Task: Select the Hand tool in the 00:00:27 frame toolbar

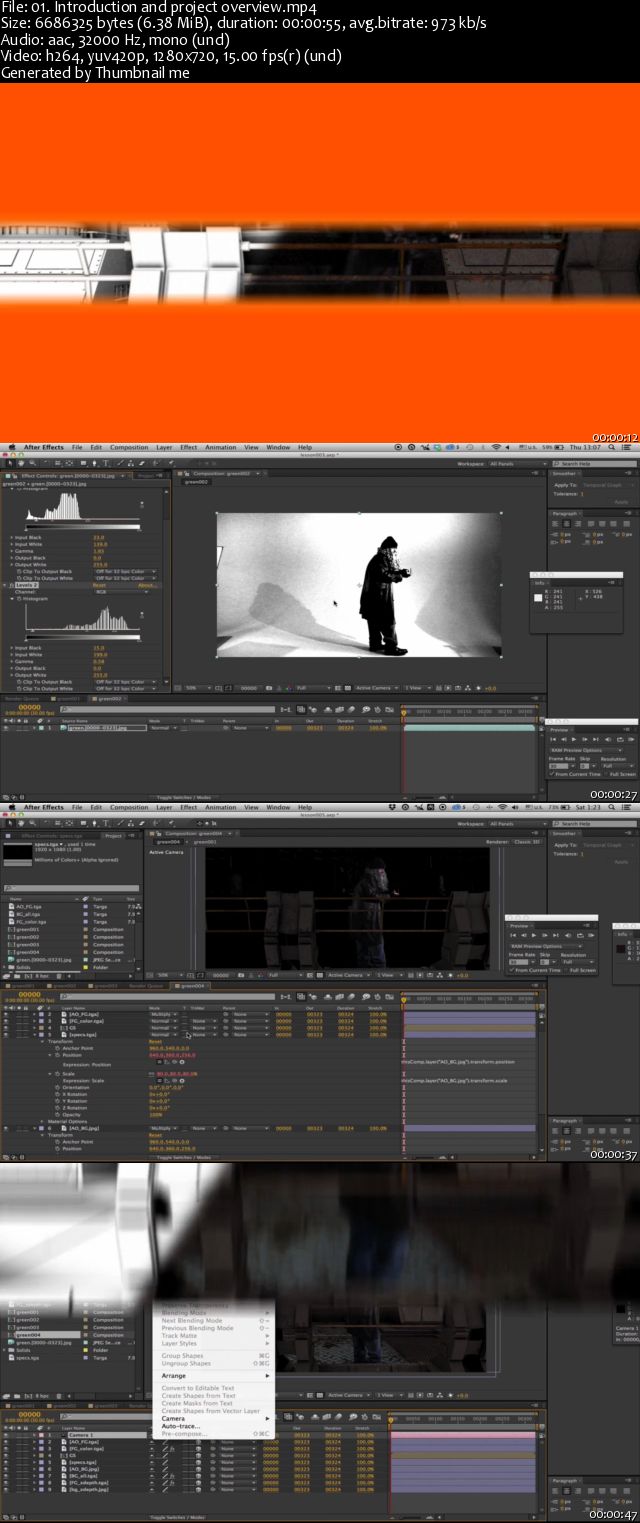Action: pos(21,463)
